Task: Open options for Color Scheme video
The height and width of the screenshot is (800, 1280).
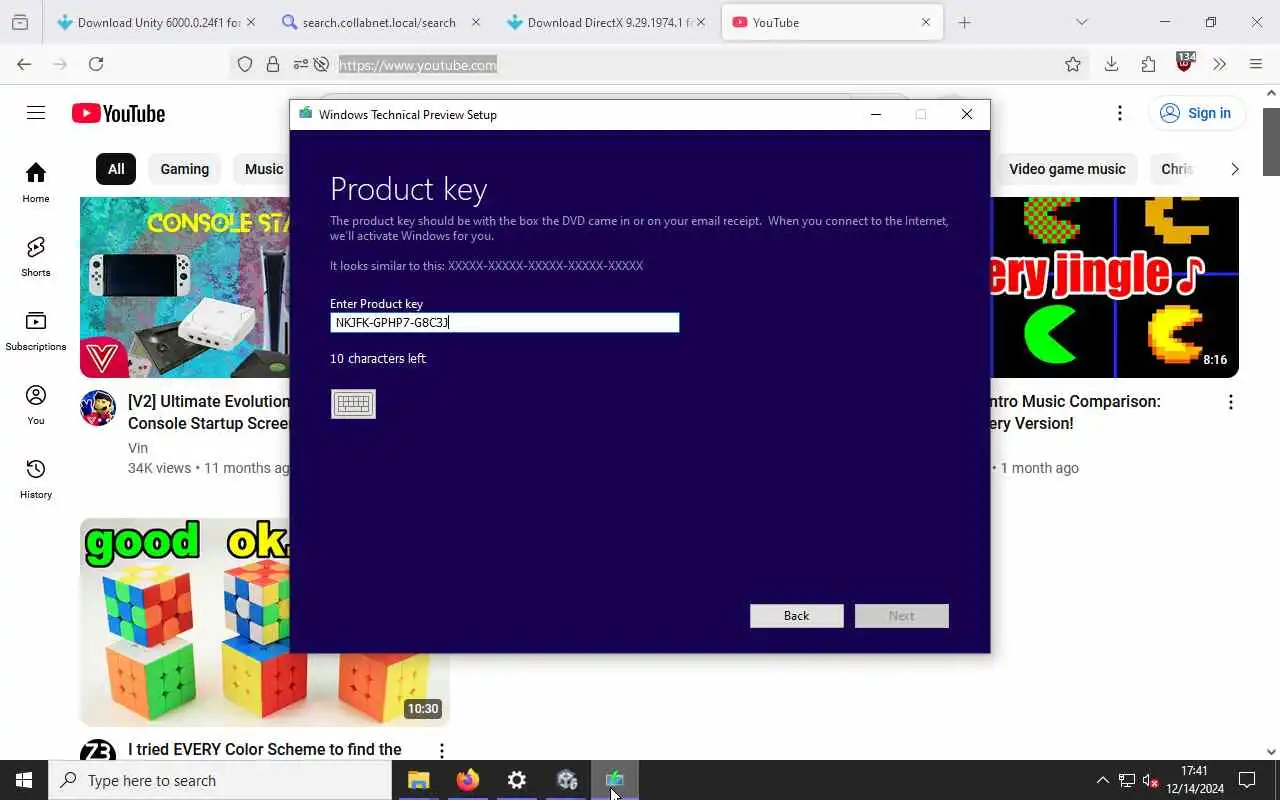Action: (441, 750)
